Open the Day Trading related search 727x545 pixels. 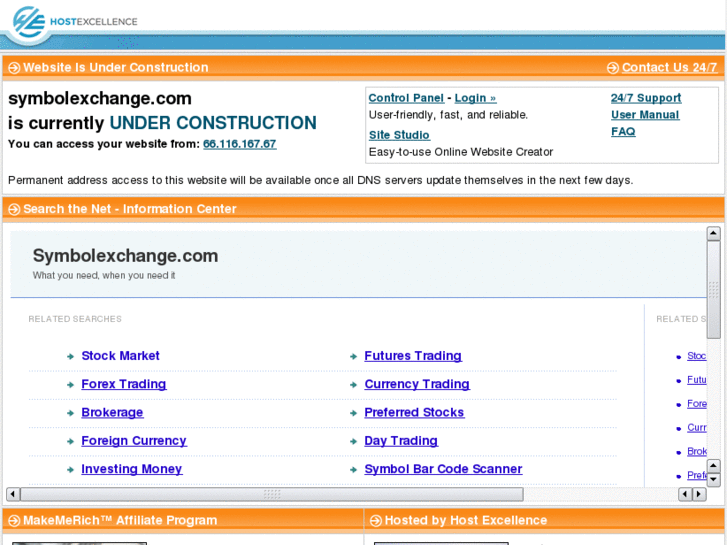click(x=401, y=441)
